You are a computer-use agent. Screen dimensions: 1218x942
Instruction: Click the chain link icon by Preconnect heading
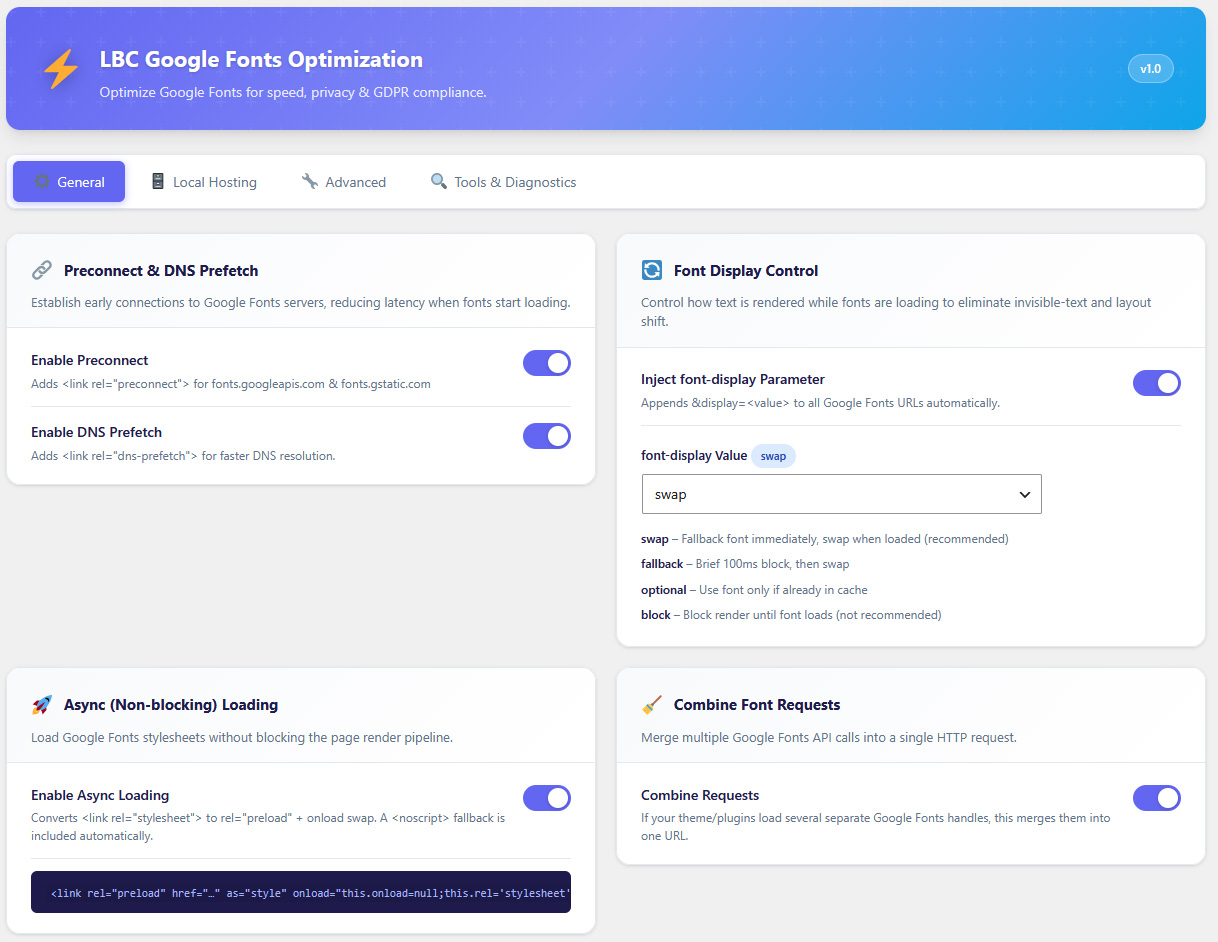(42, 270)
